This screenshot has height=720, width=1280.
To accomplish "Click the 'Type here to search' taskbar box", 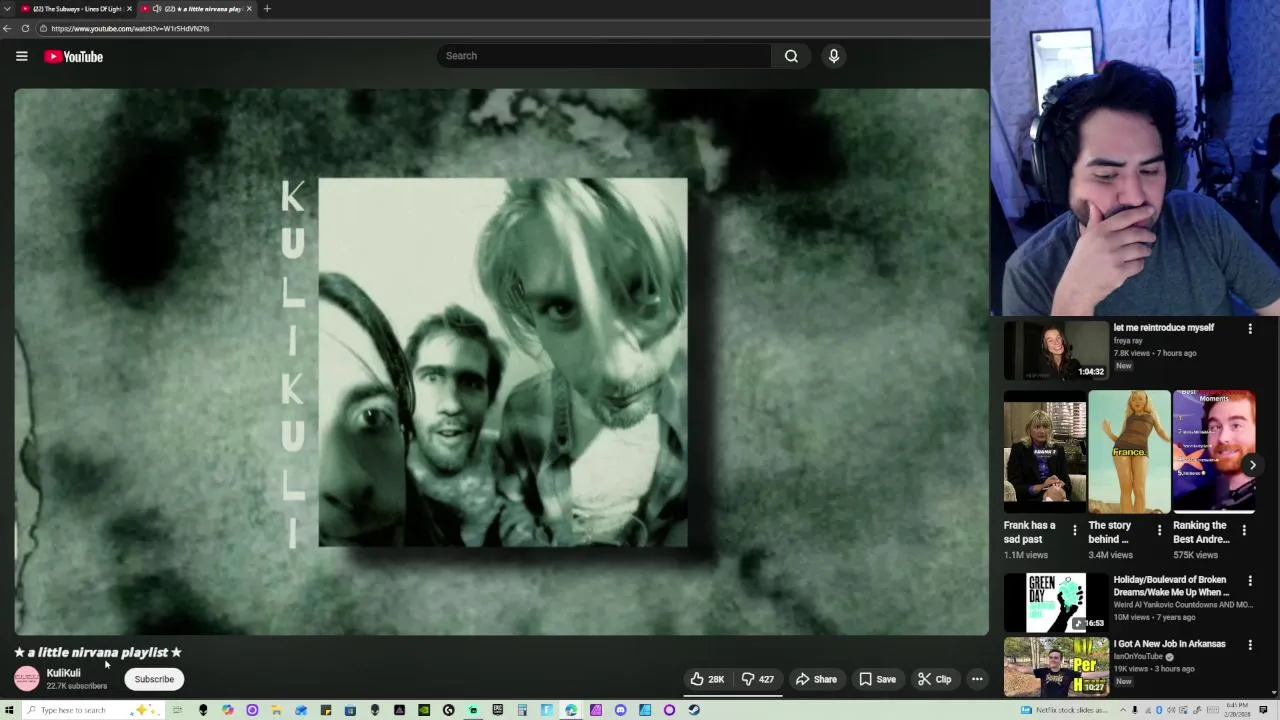I will tap(92, 710).
